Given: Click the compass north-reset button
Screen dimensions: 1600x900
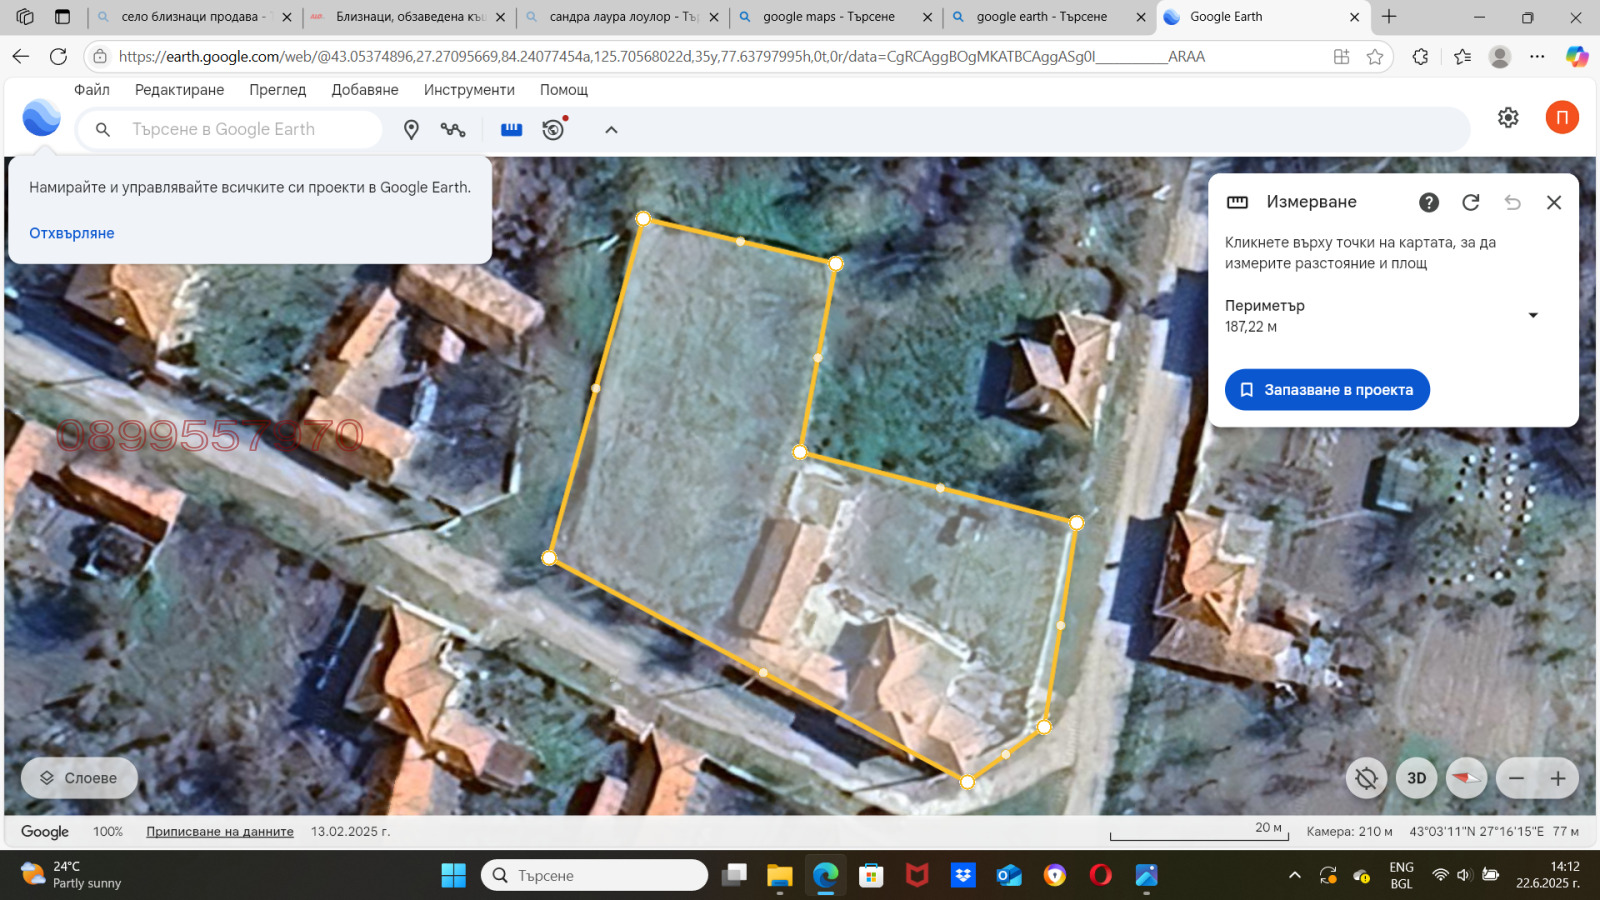Looking at the screenshot, I should (1466, 778).
